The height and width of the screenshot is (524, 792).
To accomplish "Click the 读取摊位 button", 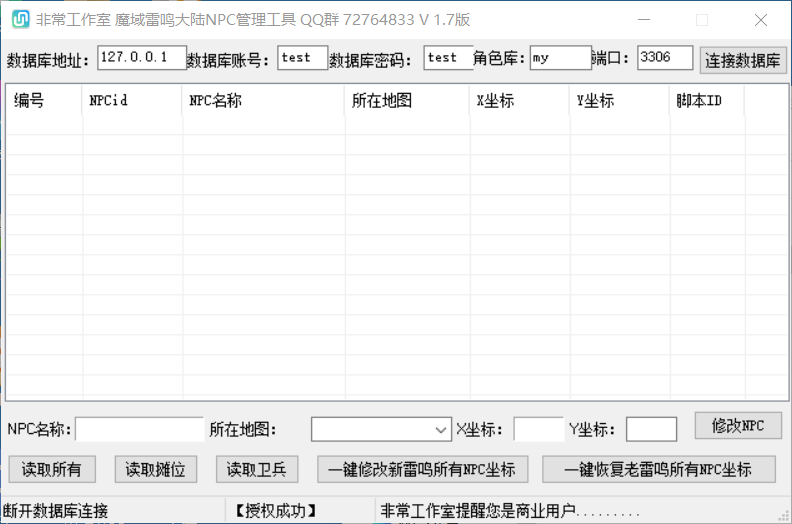I will pos(156,469).
